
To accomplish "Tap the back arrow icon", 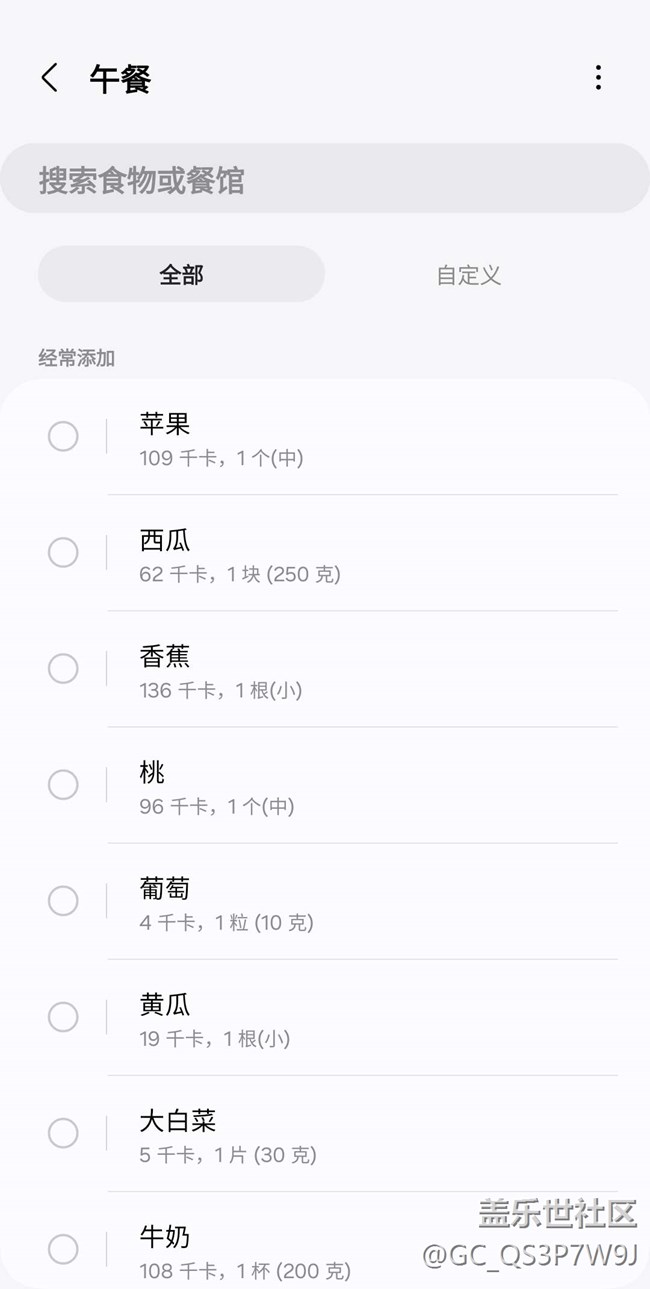I will [x=50, y=78].
